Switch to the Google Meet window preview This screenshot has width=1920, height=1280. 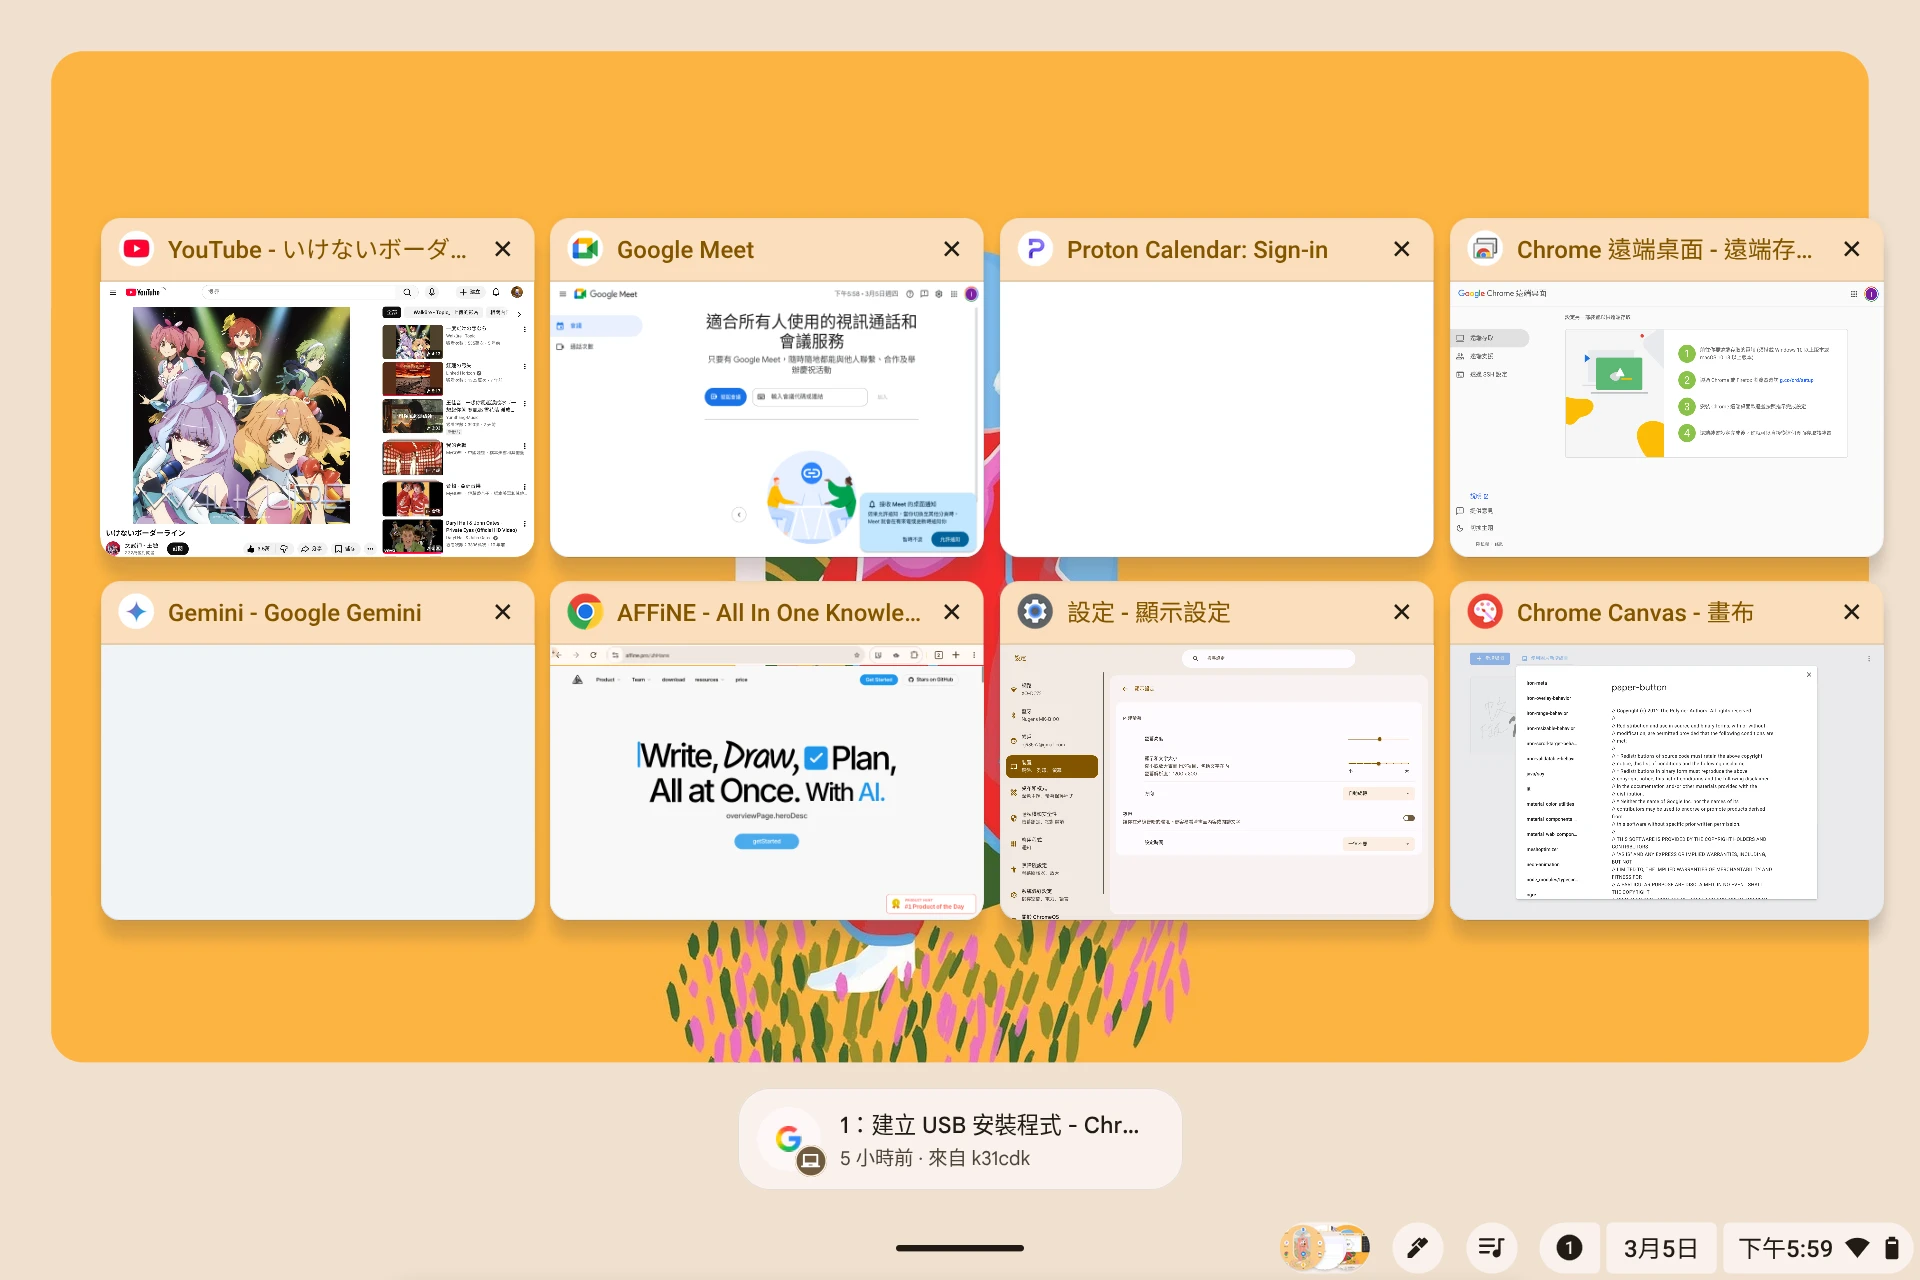(x=766, y=418)
